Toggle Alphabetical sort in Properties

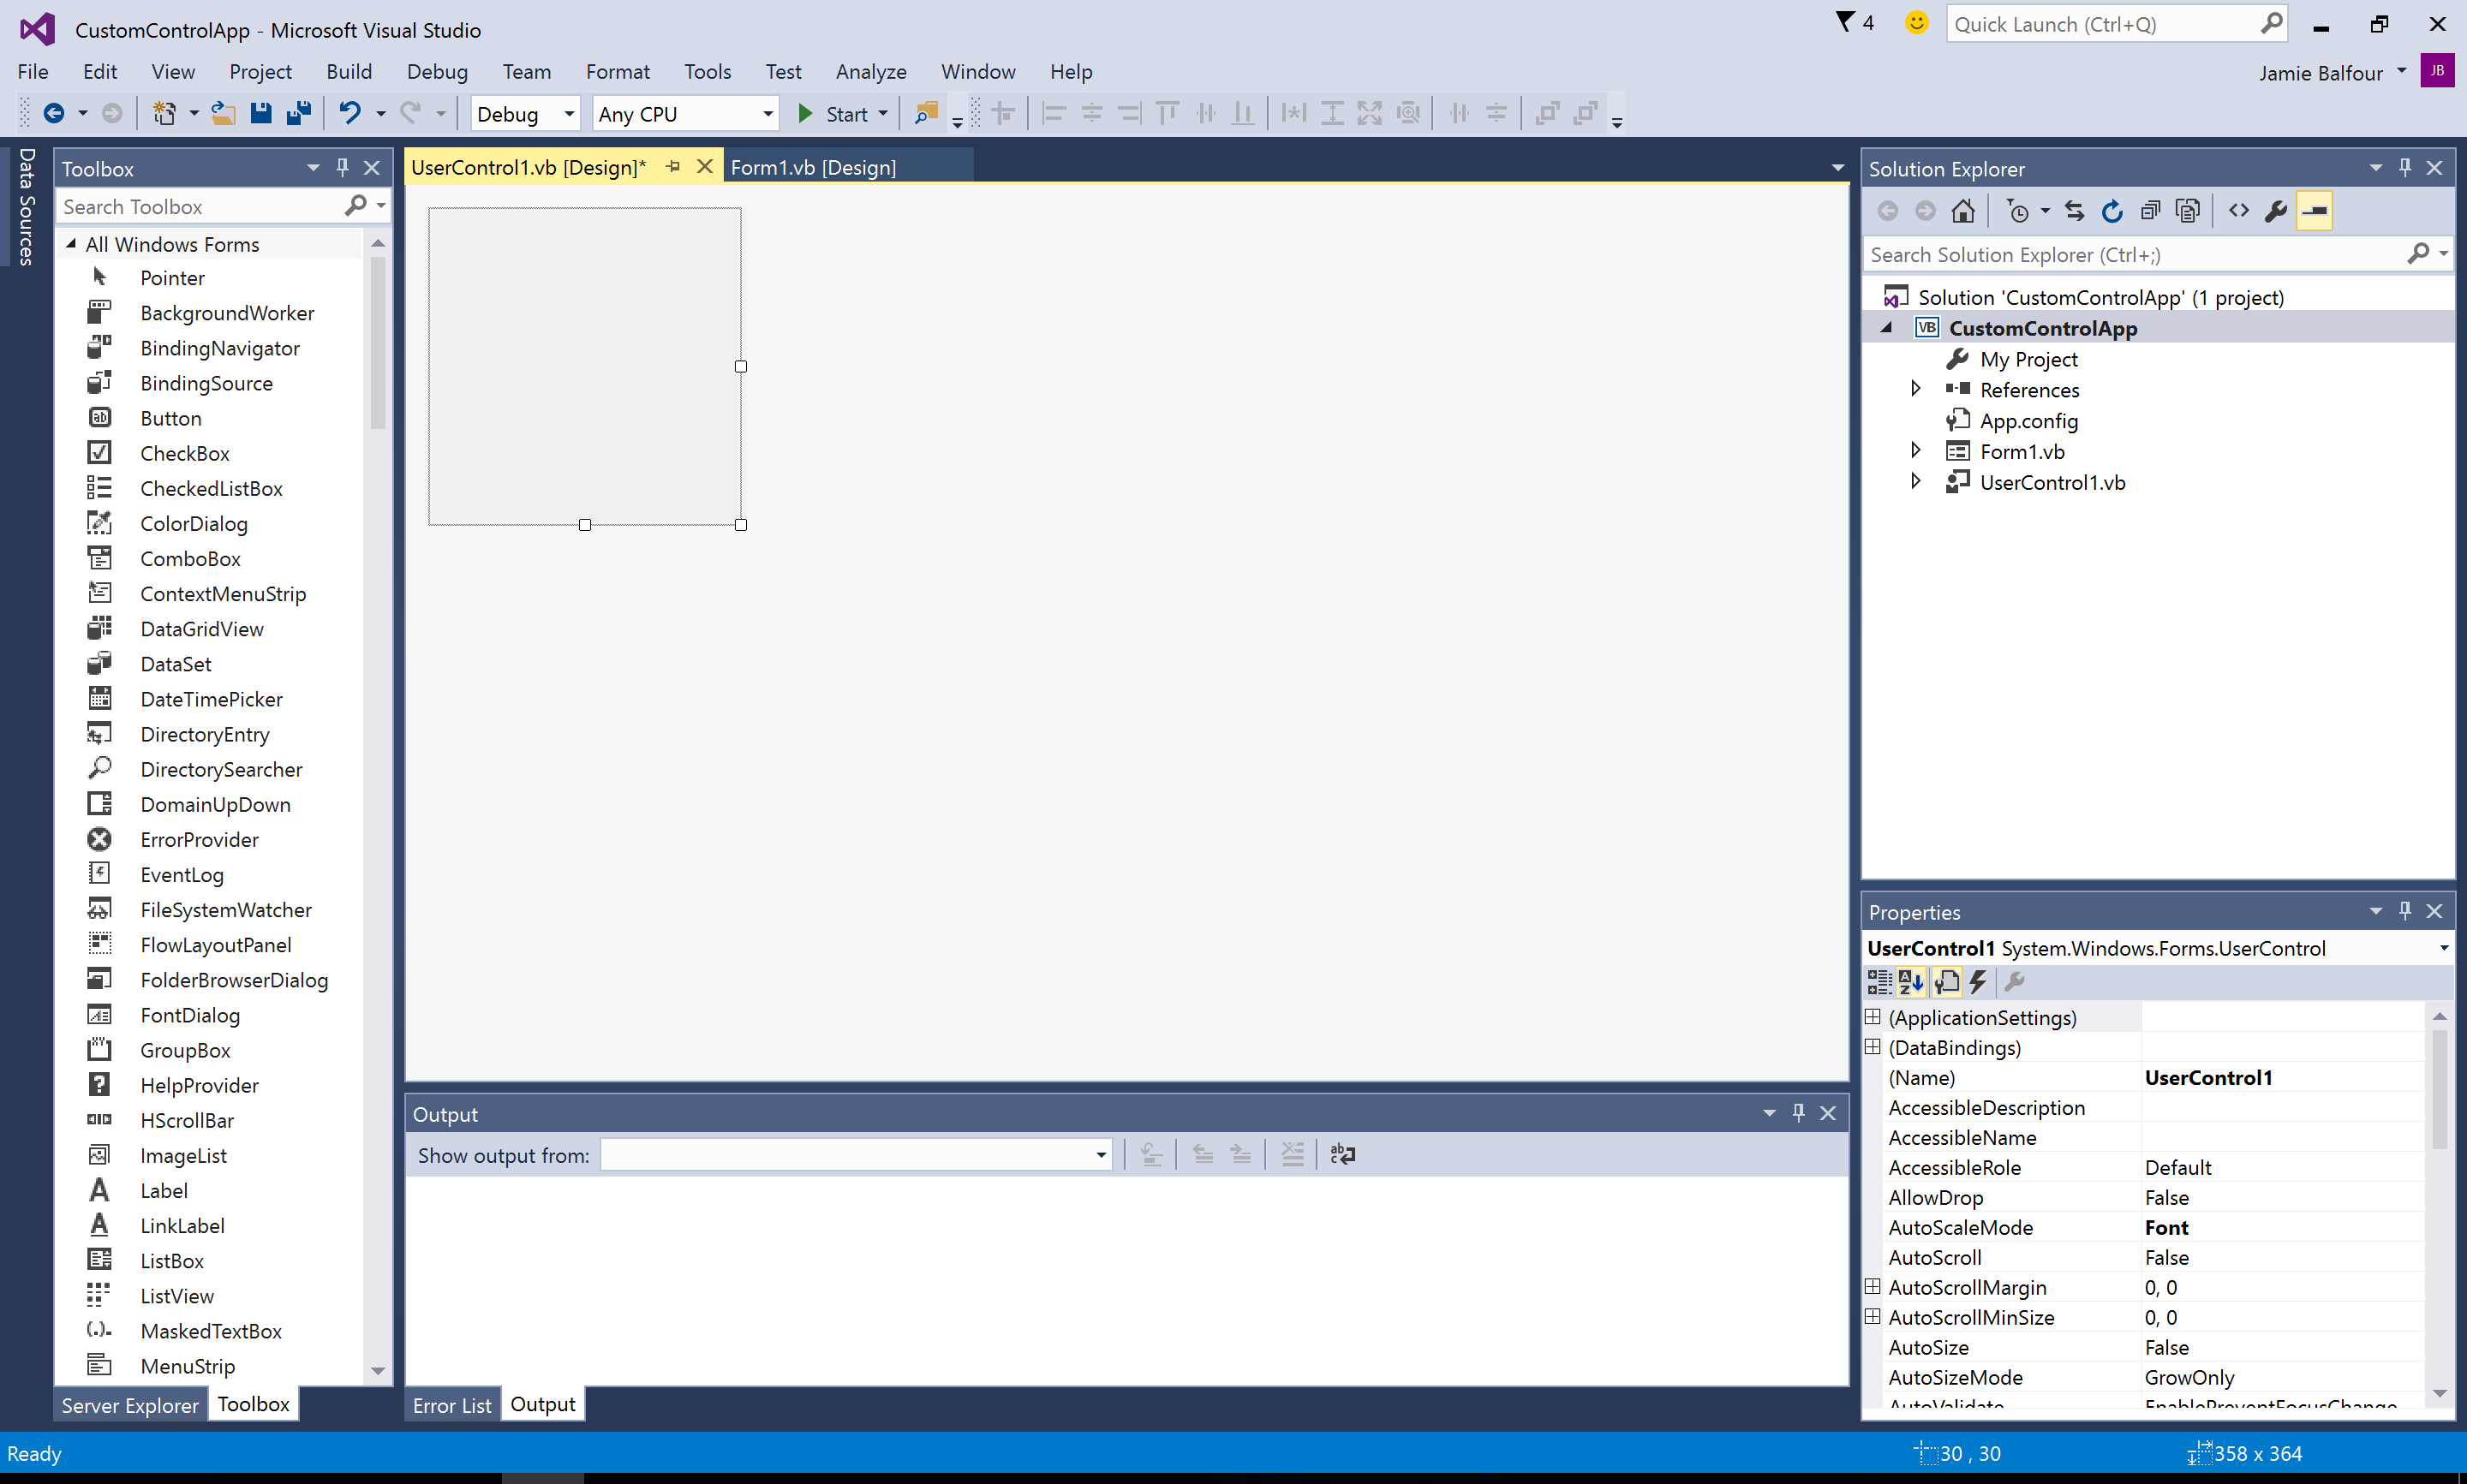coord(1912,982)
